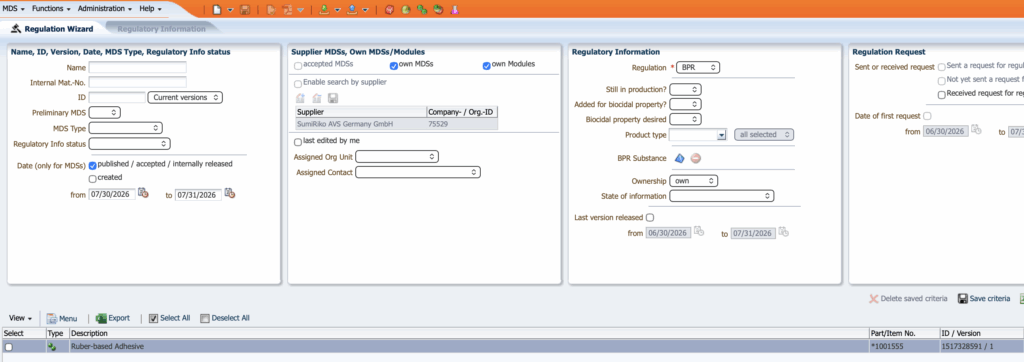Click the Name input field
This screenshot has width=1024, height=362.
(x=138, y=67)
